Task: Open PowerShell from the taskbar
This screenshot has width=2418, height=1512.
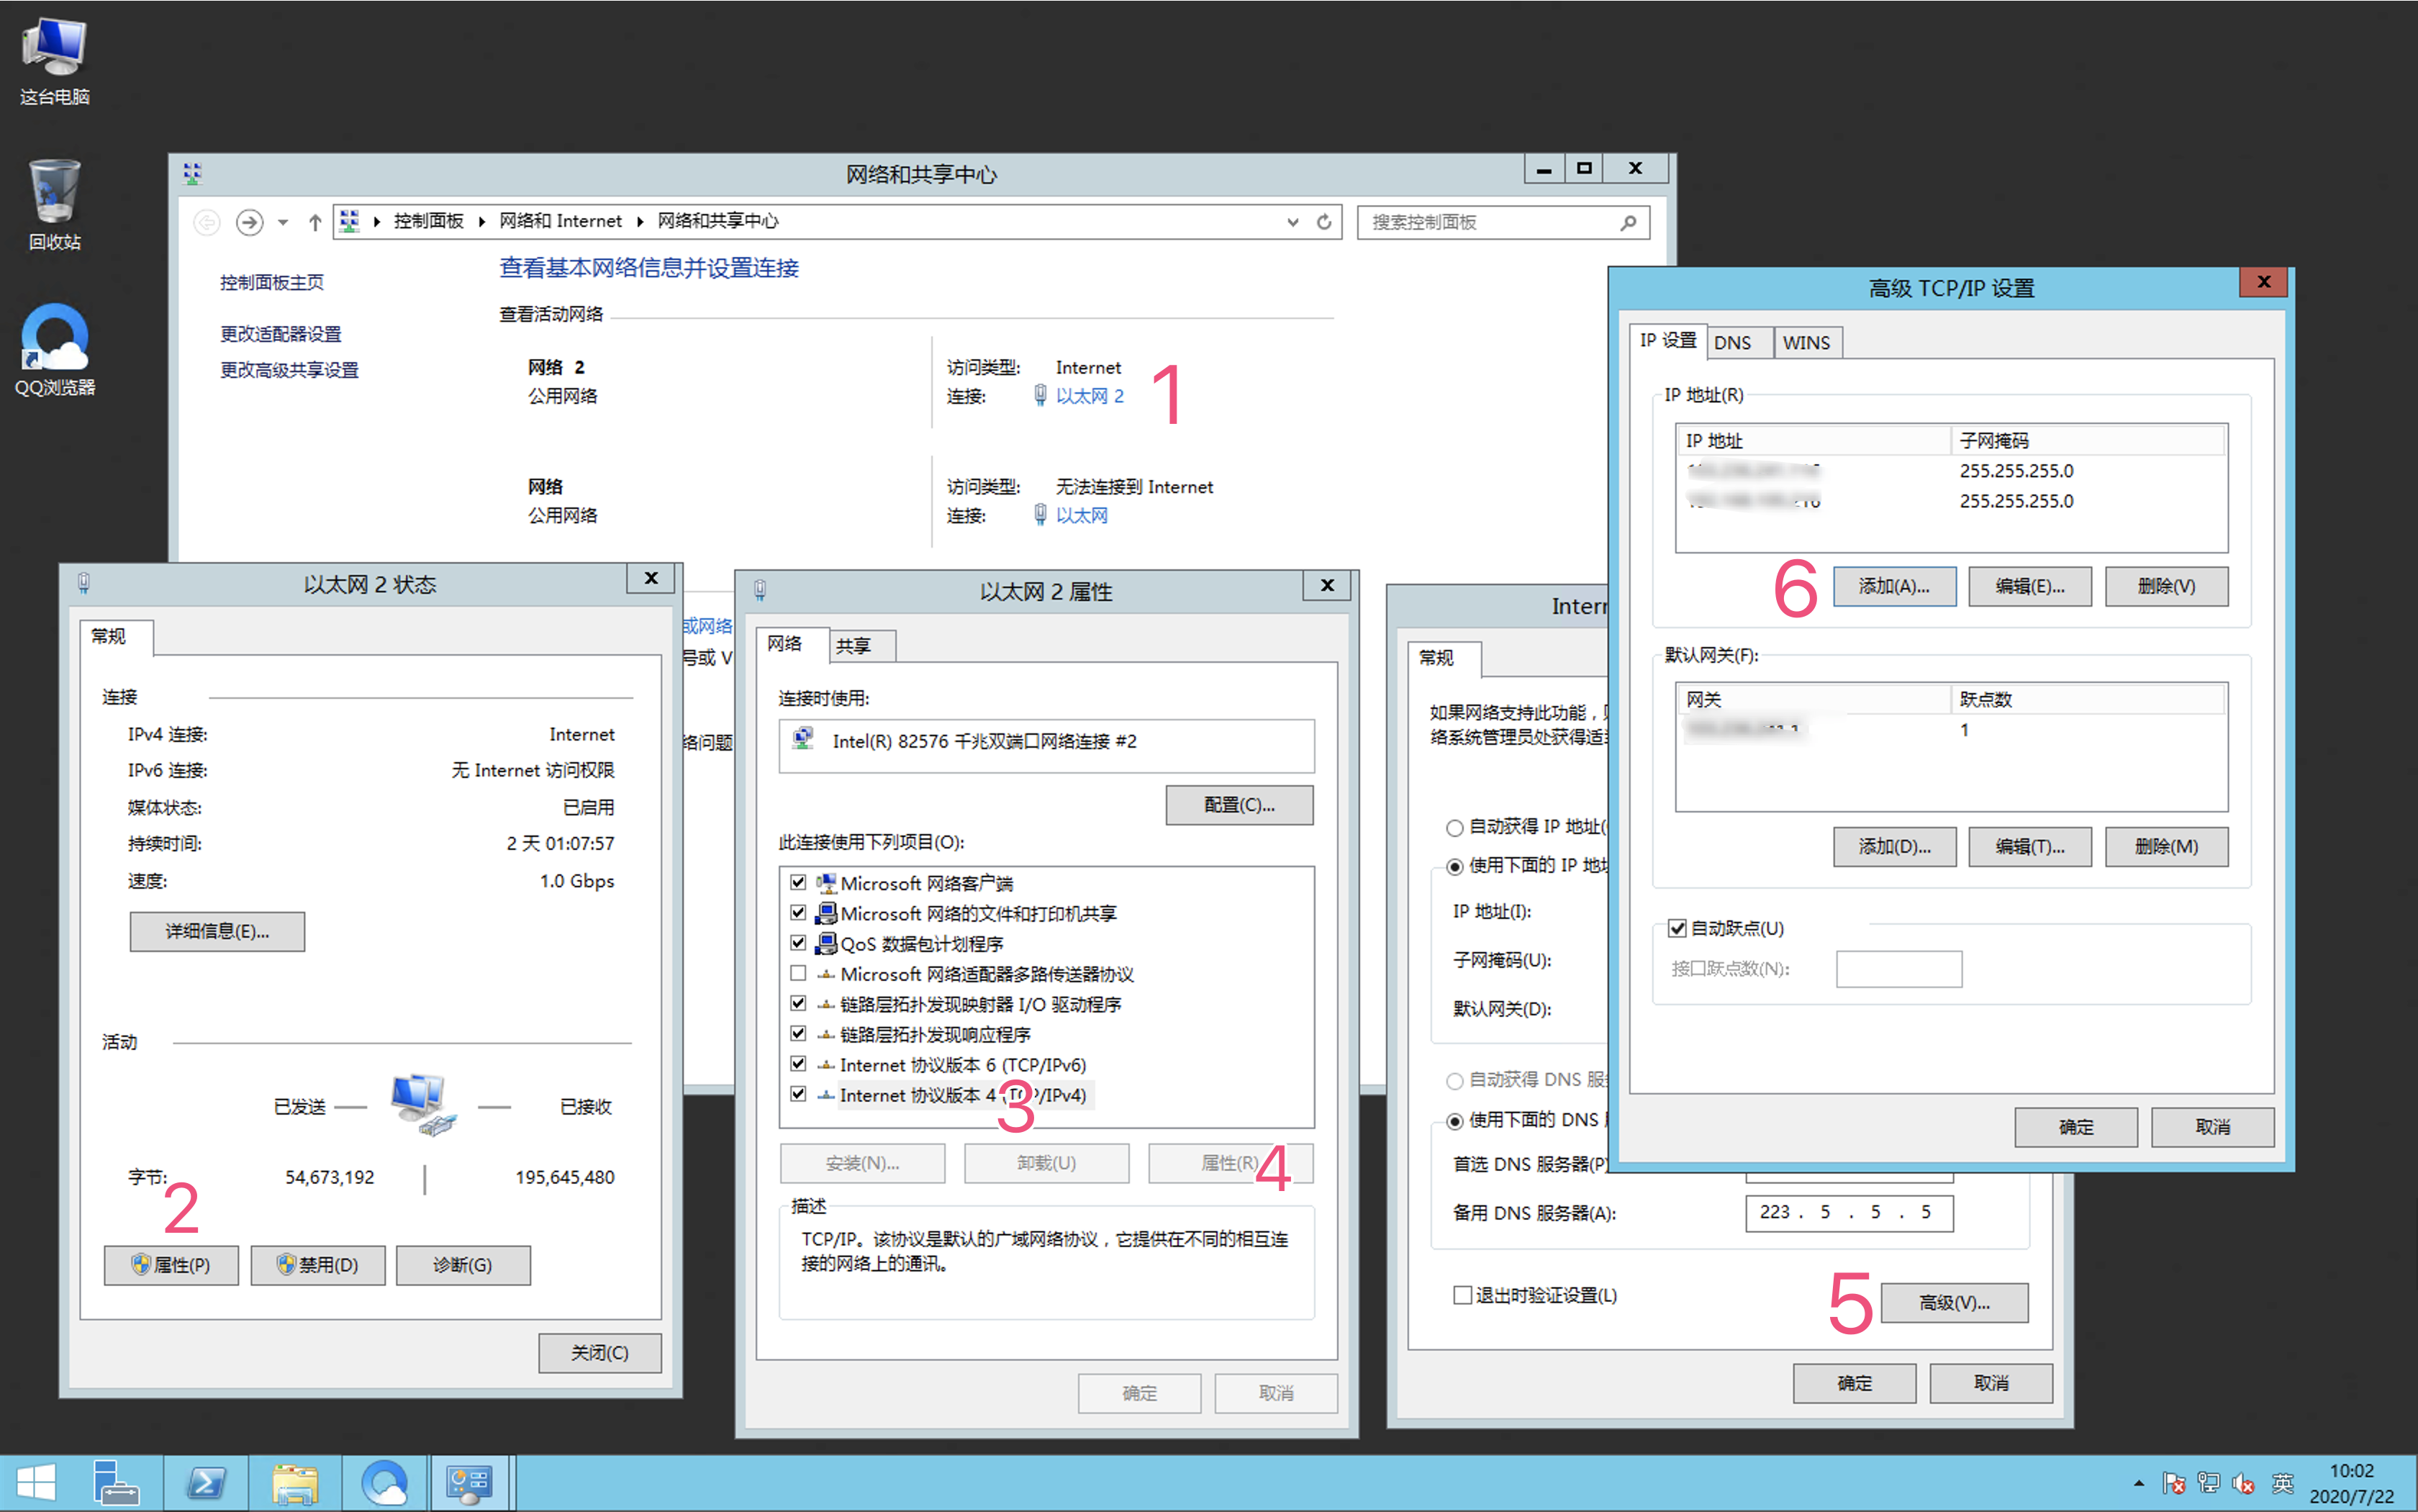Action: point(206,1484)
